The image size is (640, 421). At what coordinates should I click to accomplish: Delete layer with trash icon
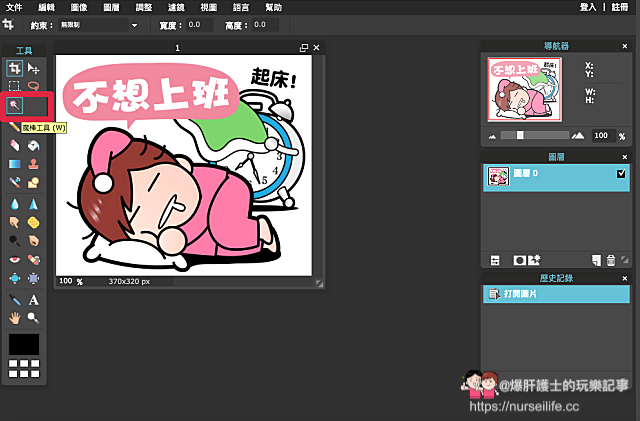(x=611, y=260)
